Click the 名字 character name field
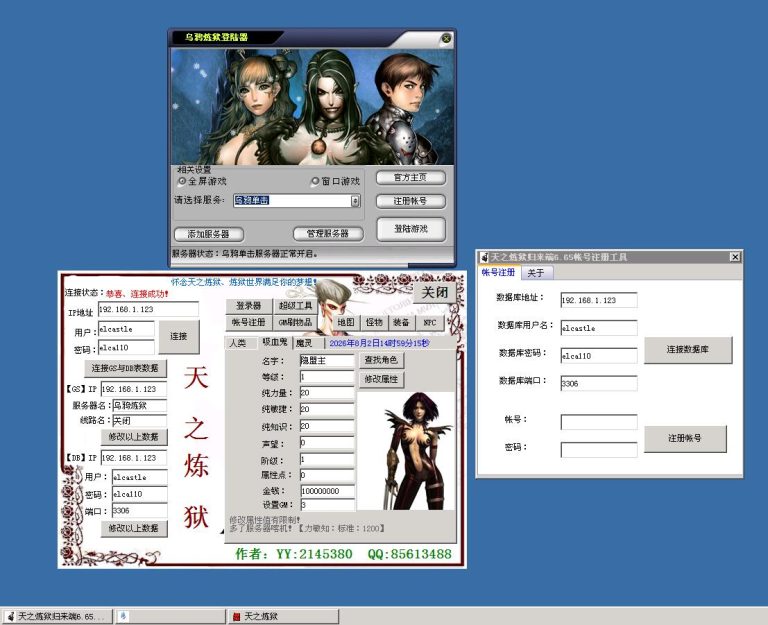Screen dimensions: 768x625 click(327, 361)
